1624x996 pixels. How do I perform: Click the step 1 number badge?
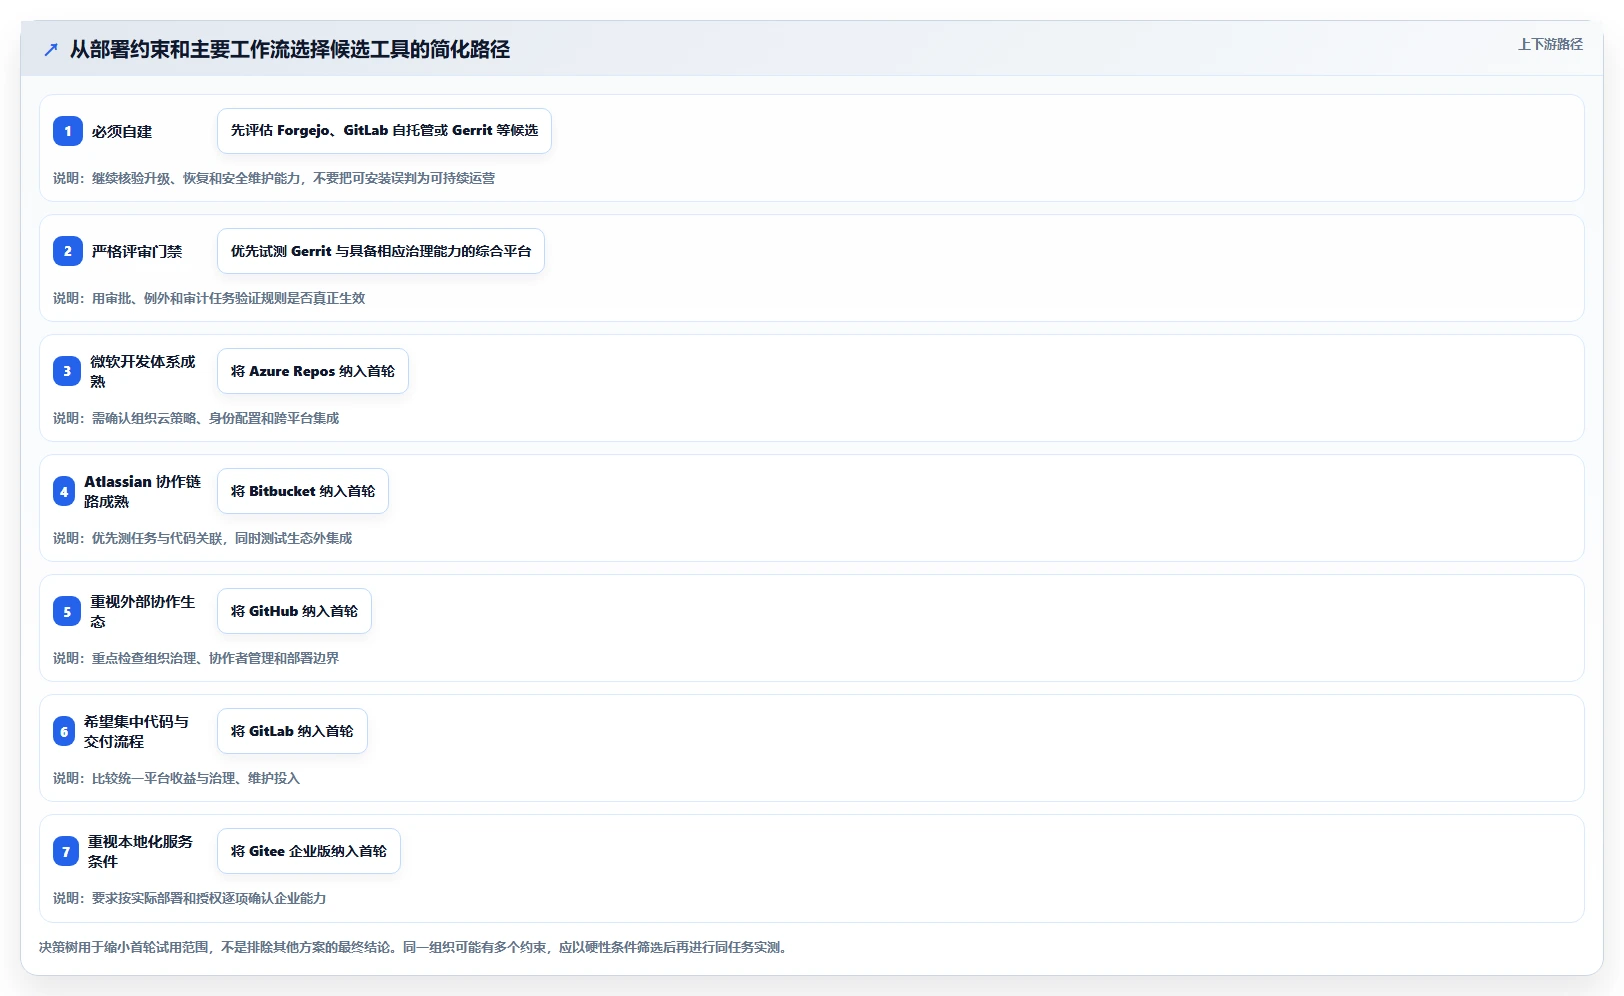pos(67,131)
